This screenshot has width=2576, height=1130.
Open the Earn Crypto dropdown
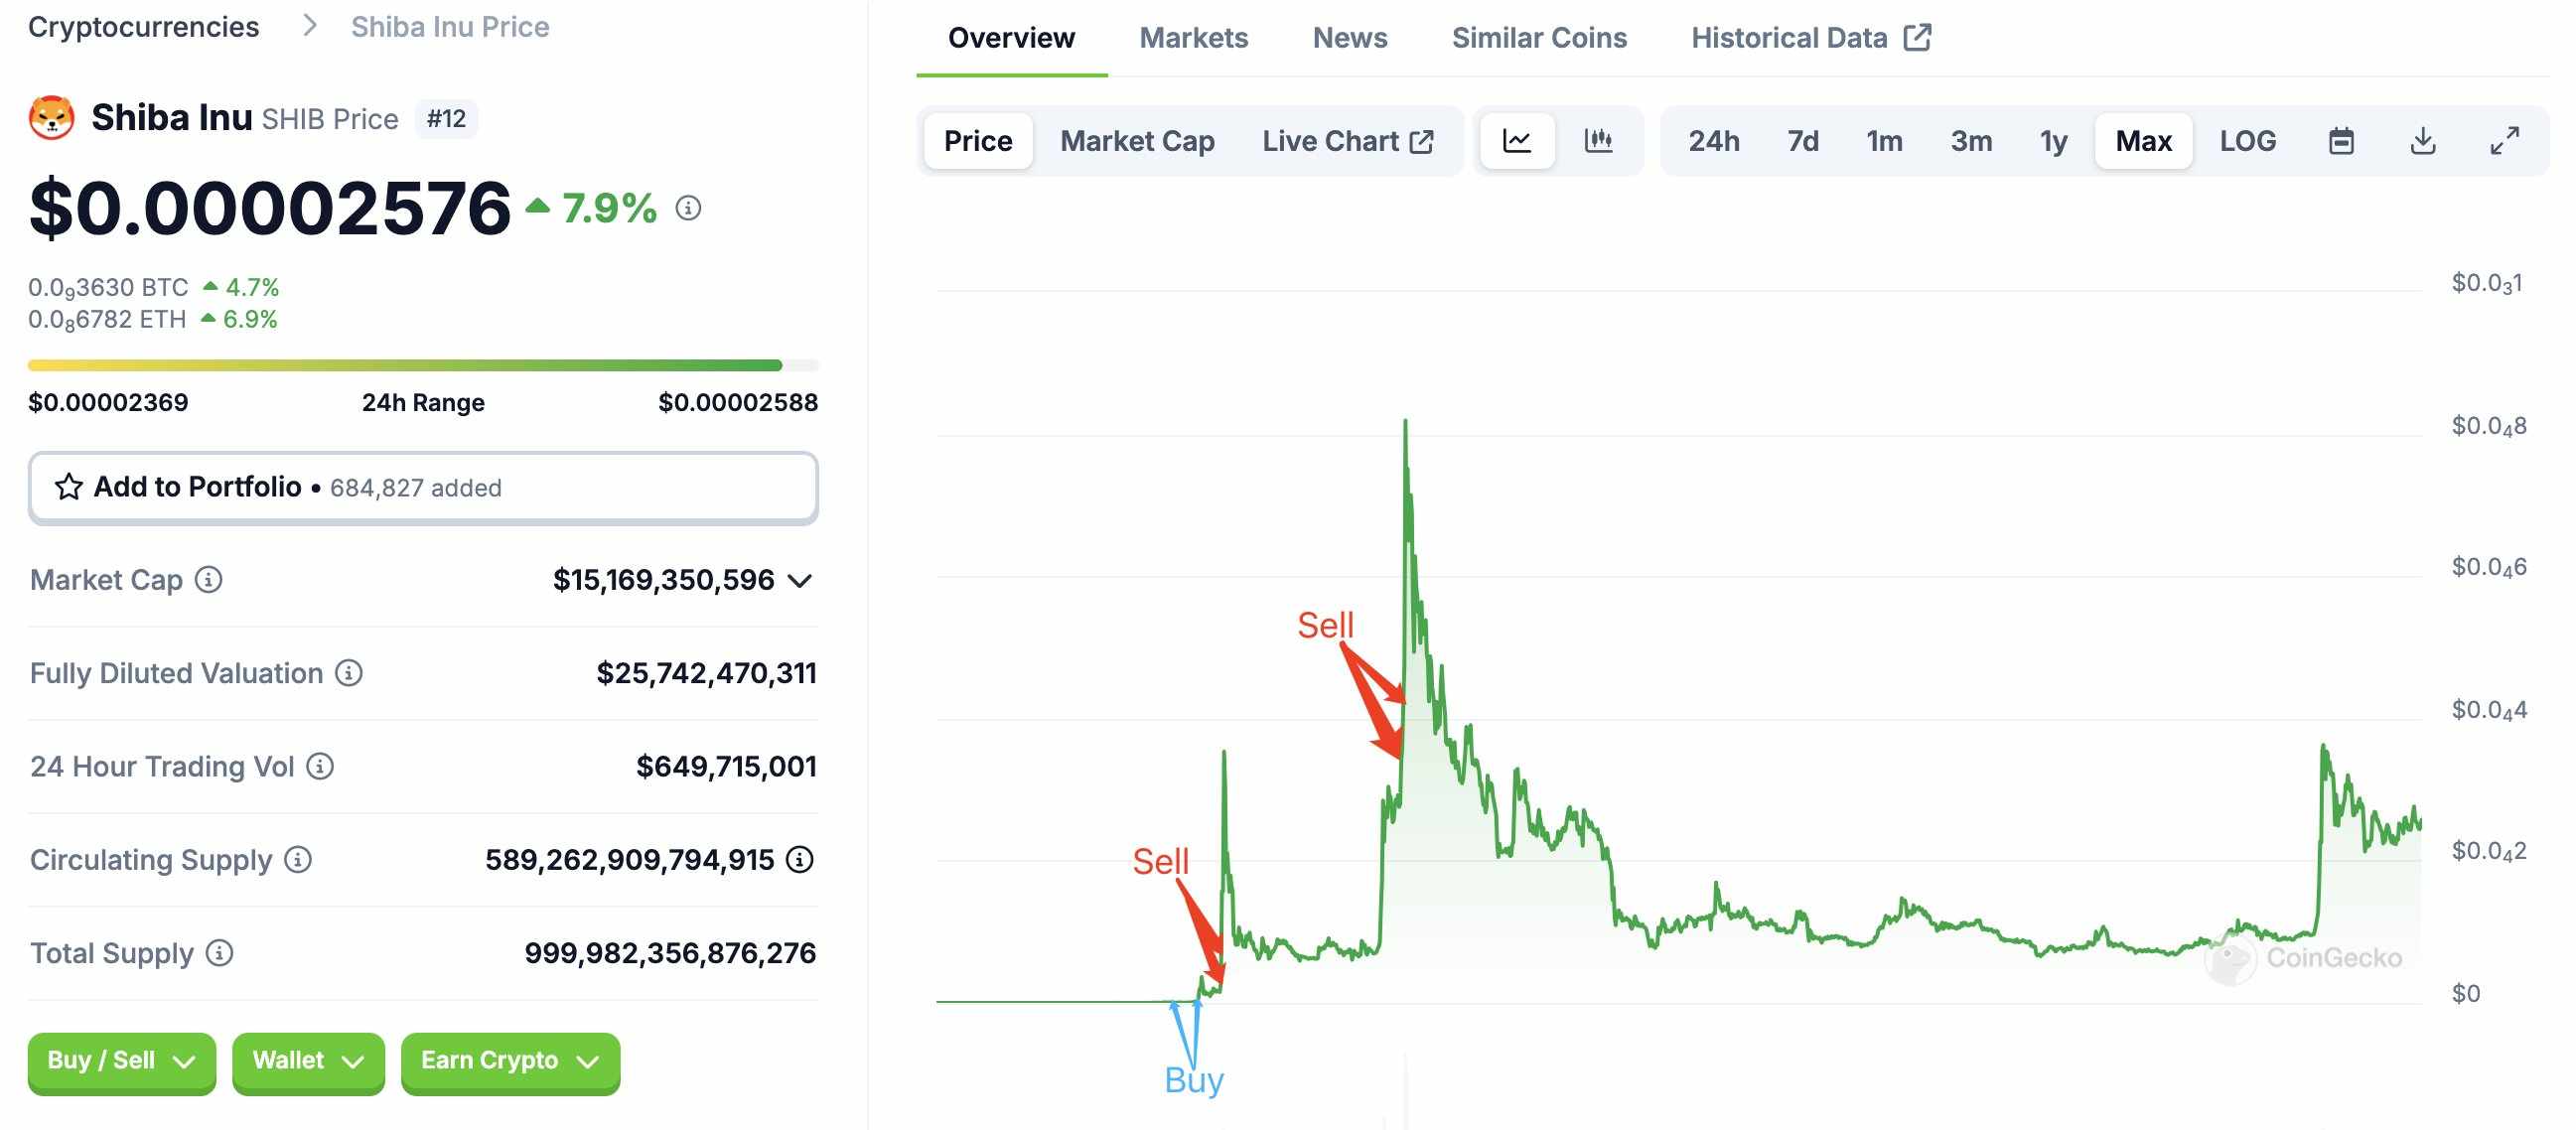point(510,1061)
